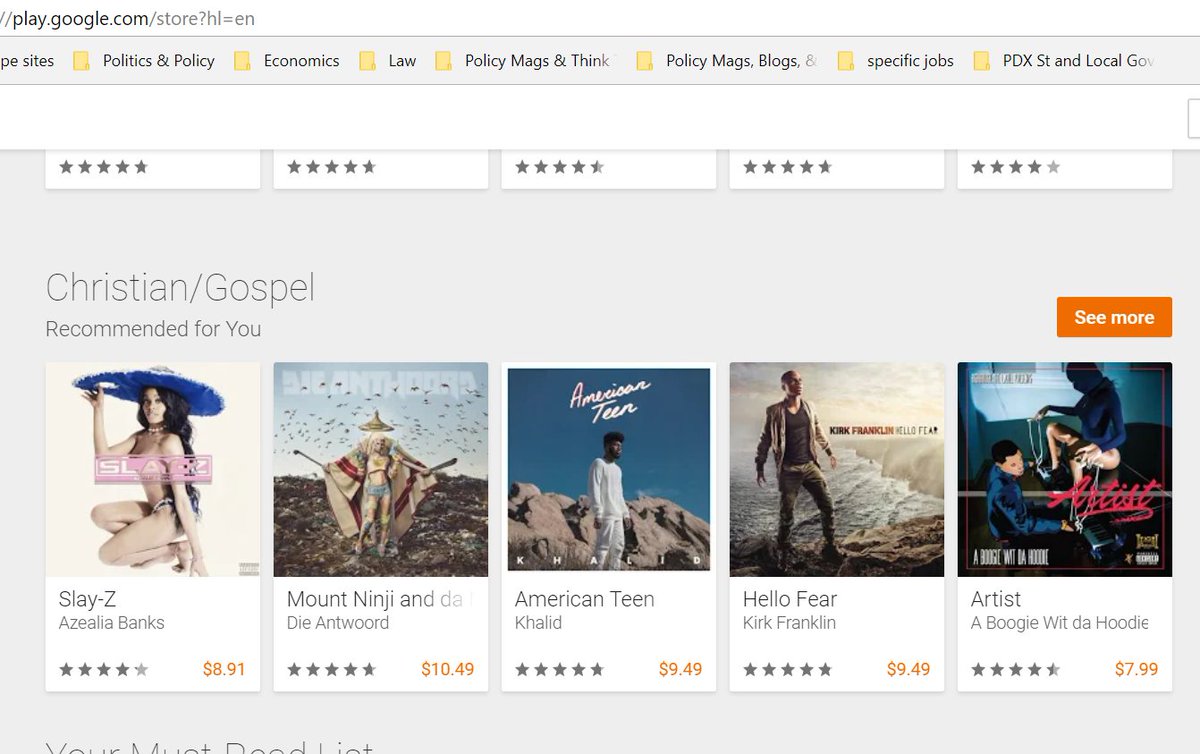Click the Hello Fear album title

click(x=790, y=599)
